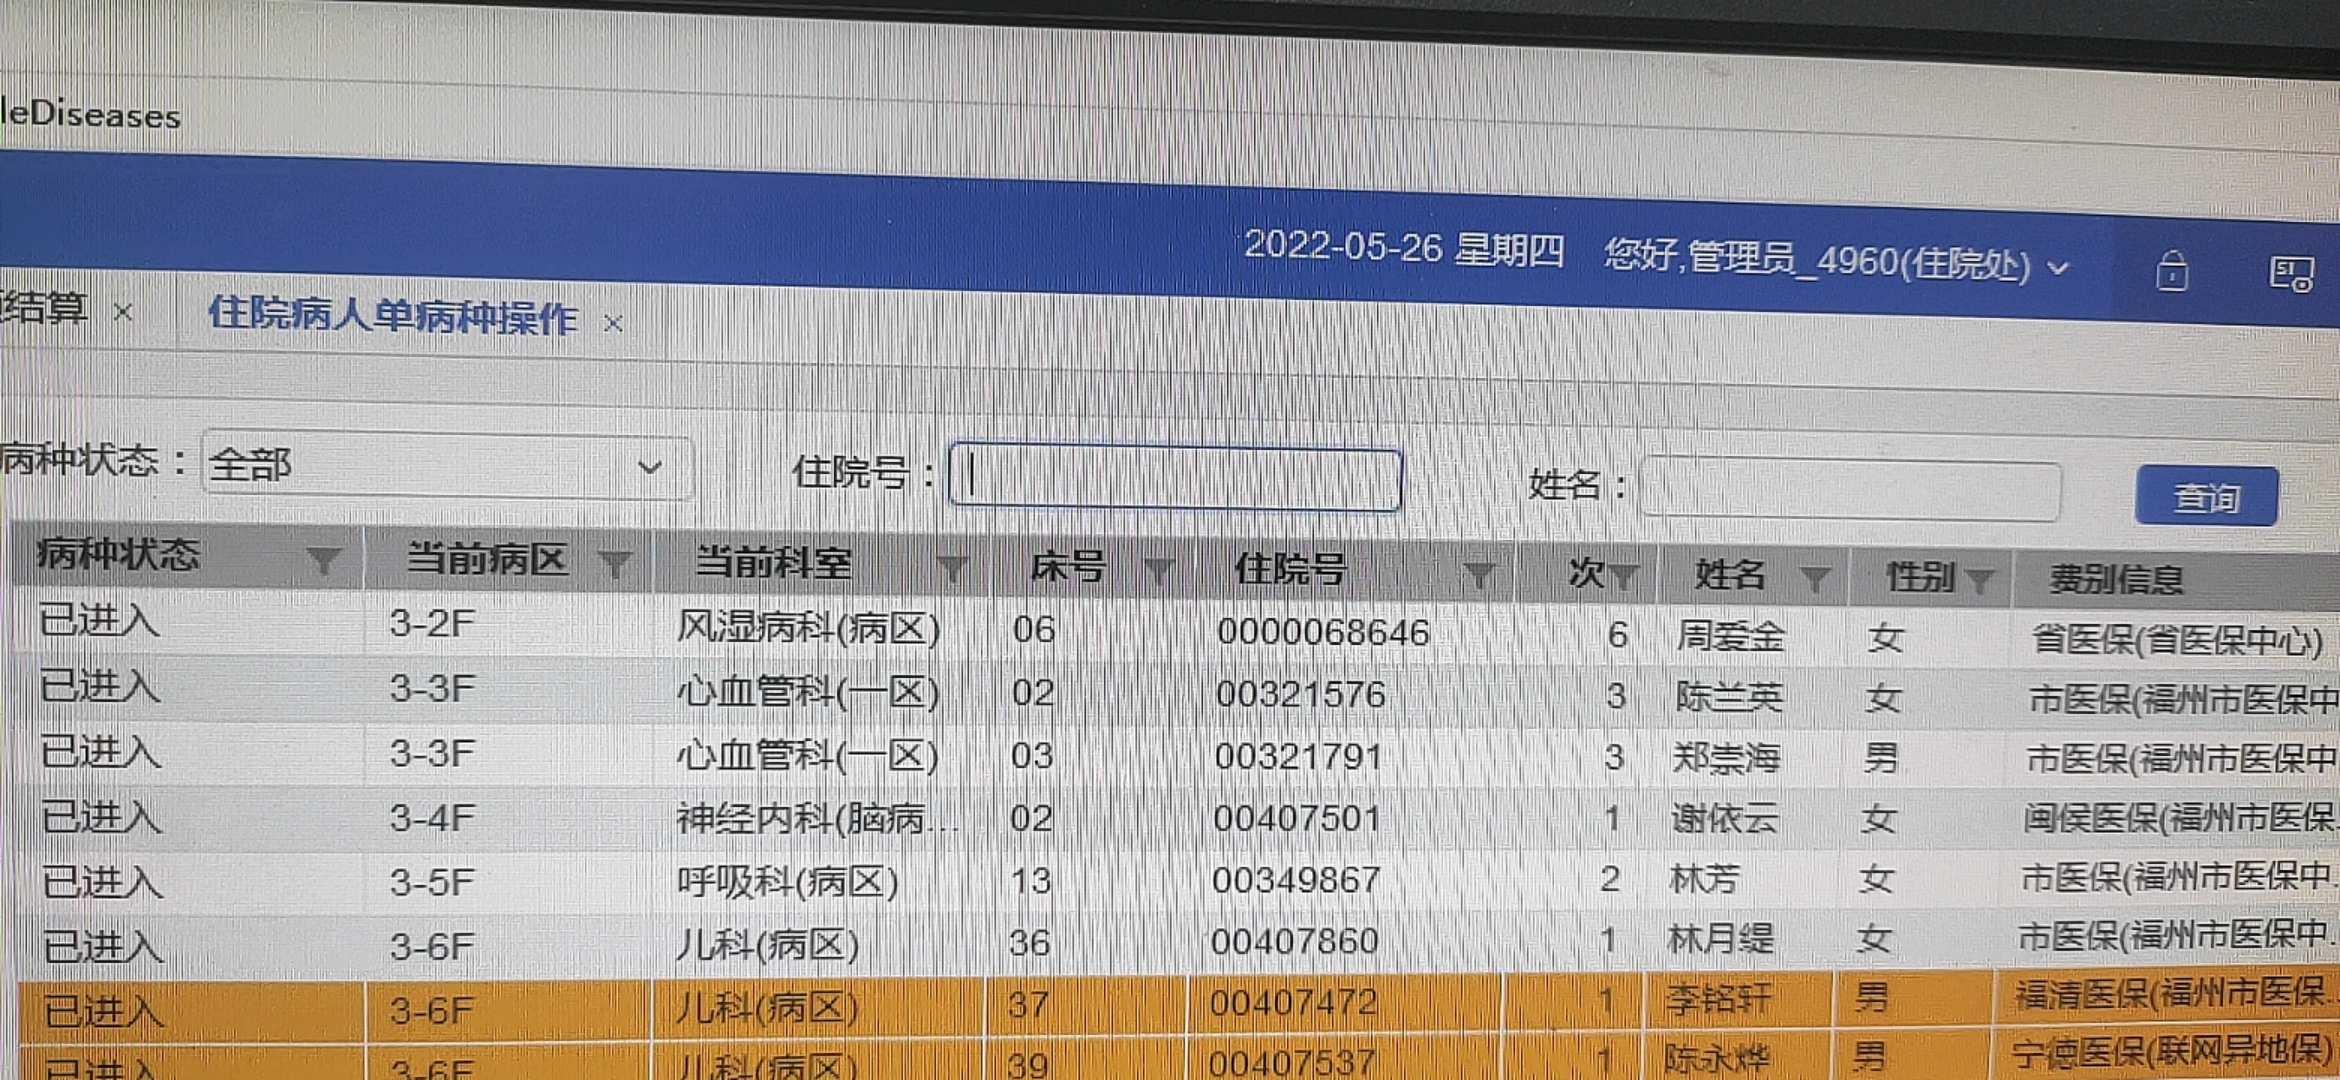Open filter on 病种状态 column
The height and width of the screenshot is (1080, 2340).
click(x=323, y=561)
